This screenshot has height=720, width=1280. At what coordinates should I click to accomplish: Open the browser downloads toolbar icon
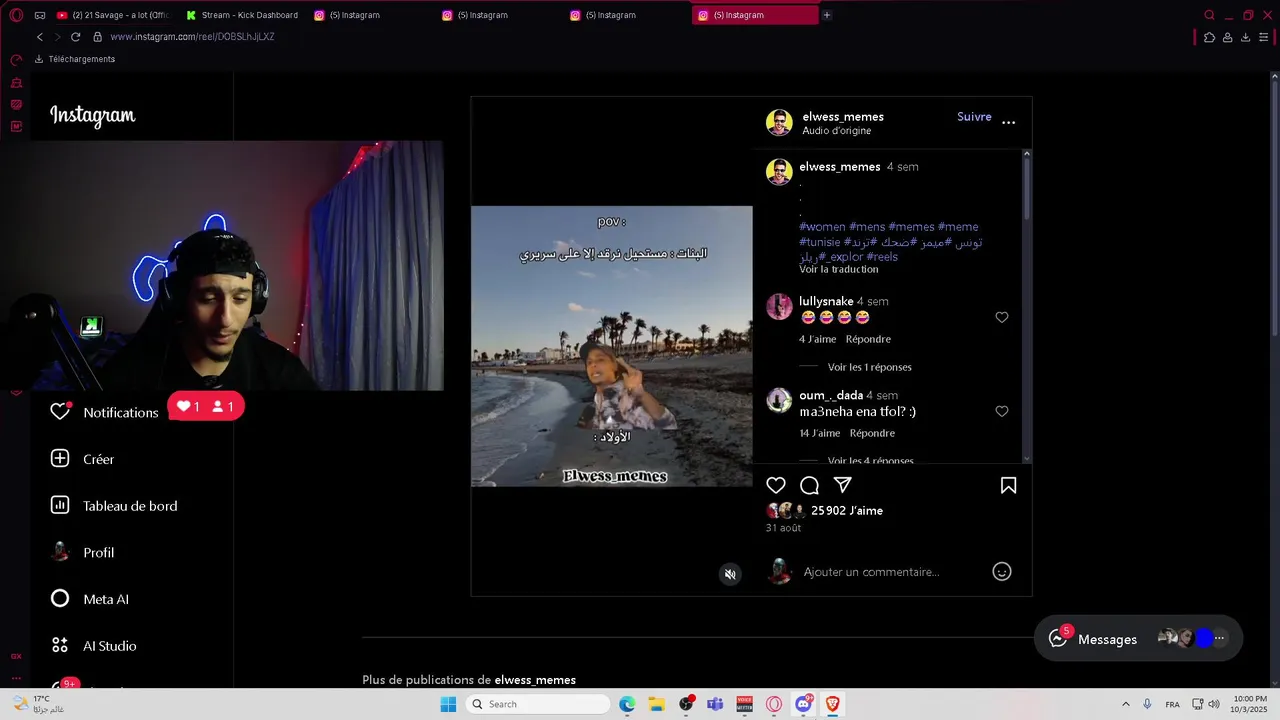pos(1245,37)
